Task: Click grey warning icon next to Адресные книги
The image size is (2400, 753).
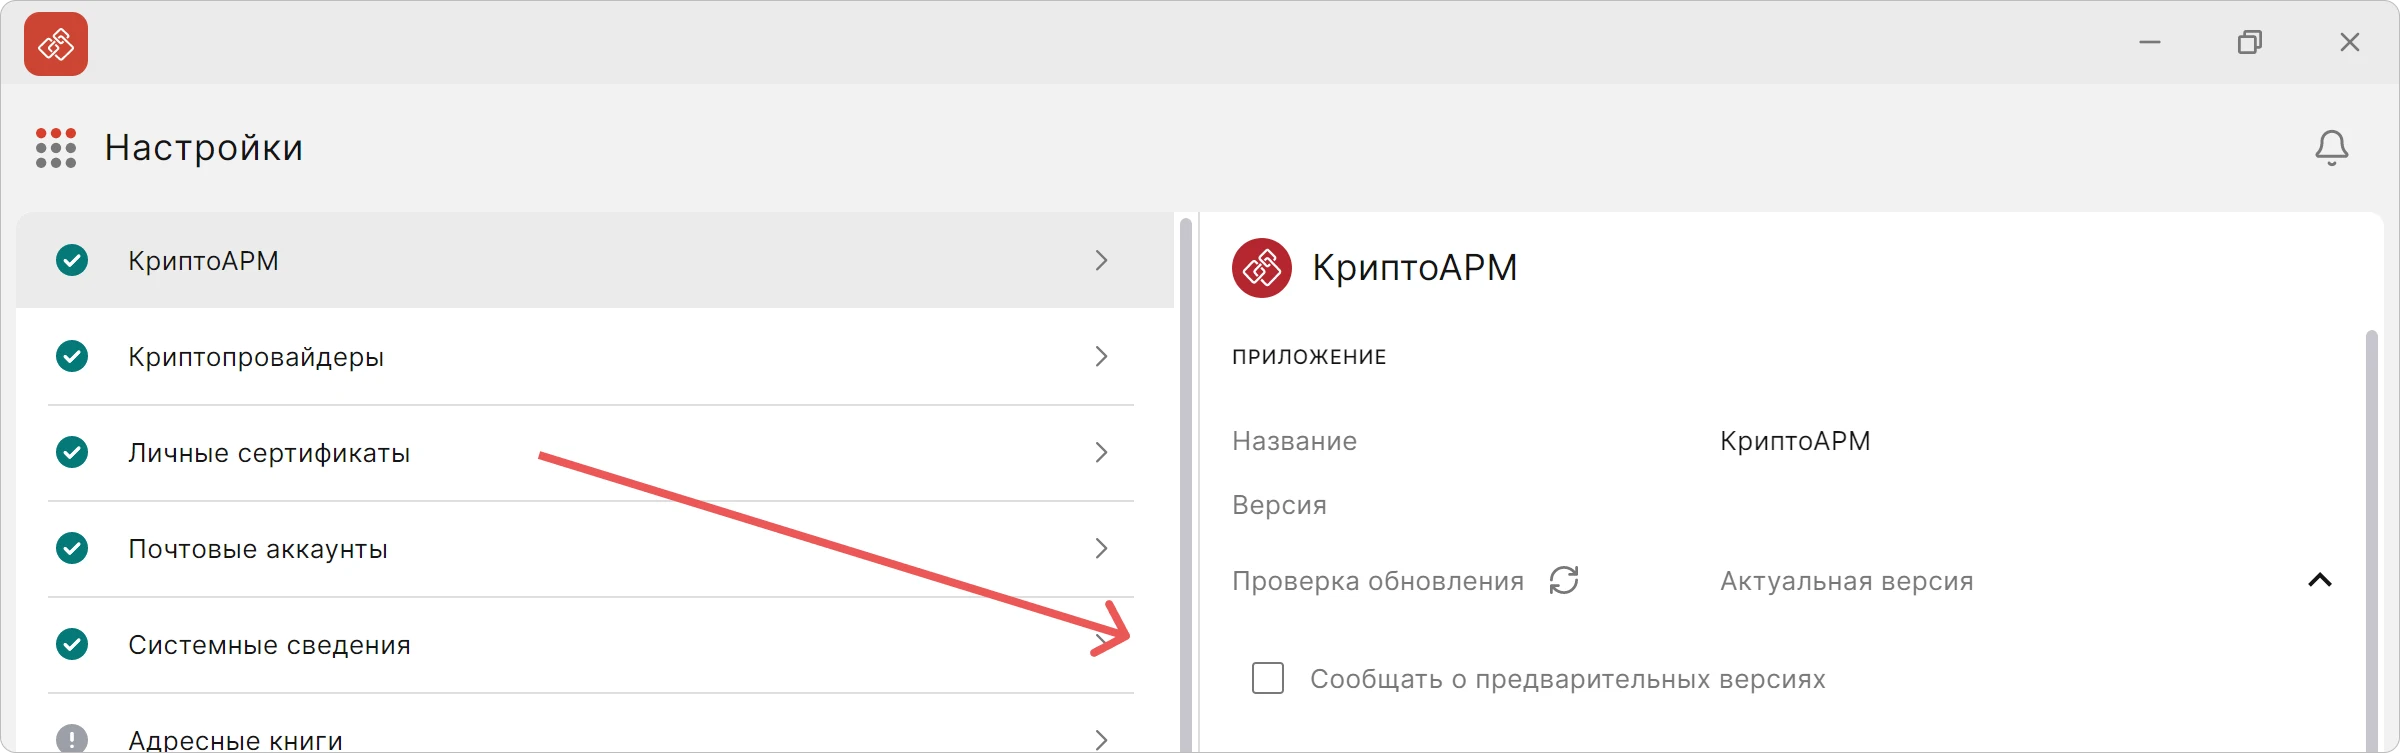Action: pyautogui.click(x=72, y=739)
